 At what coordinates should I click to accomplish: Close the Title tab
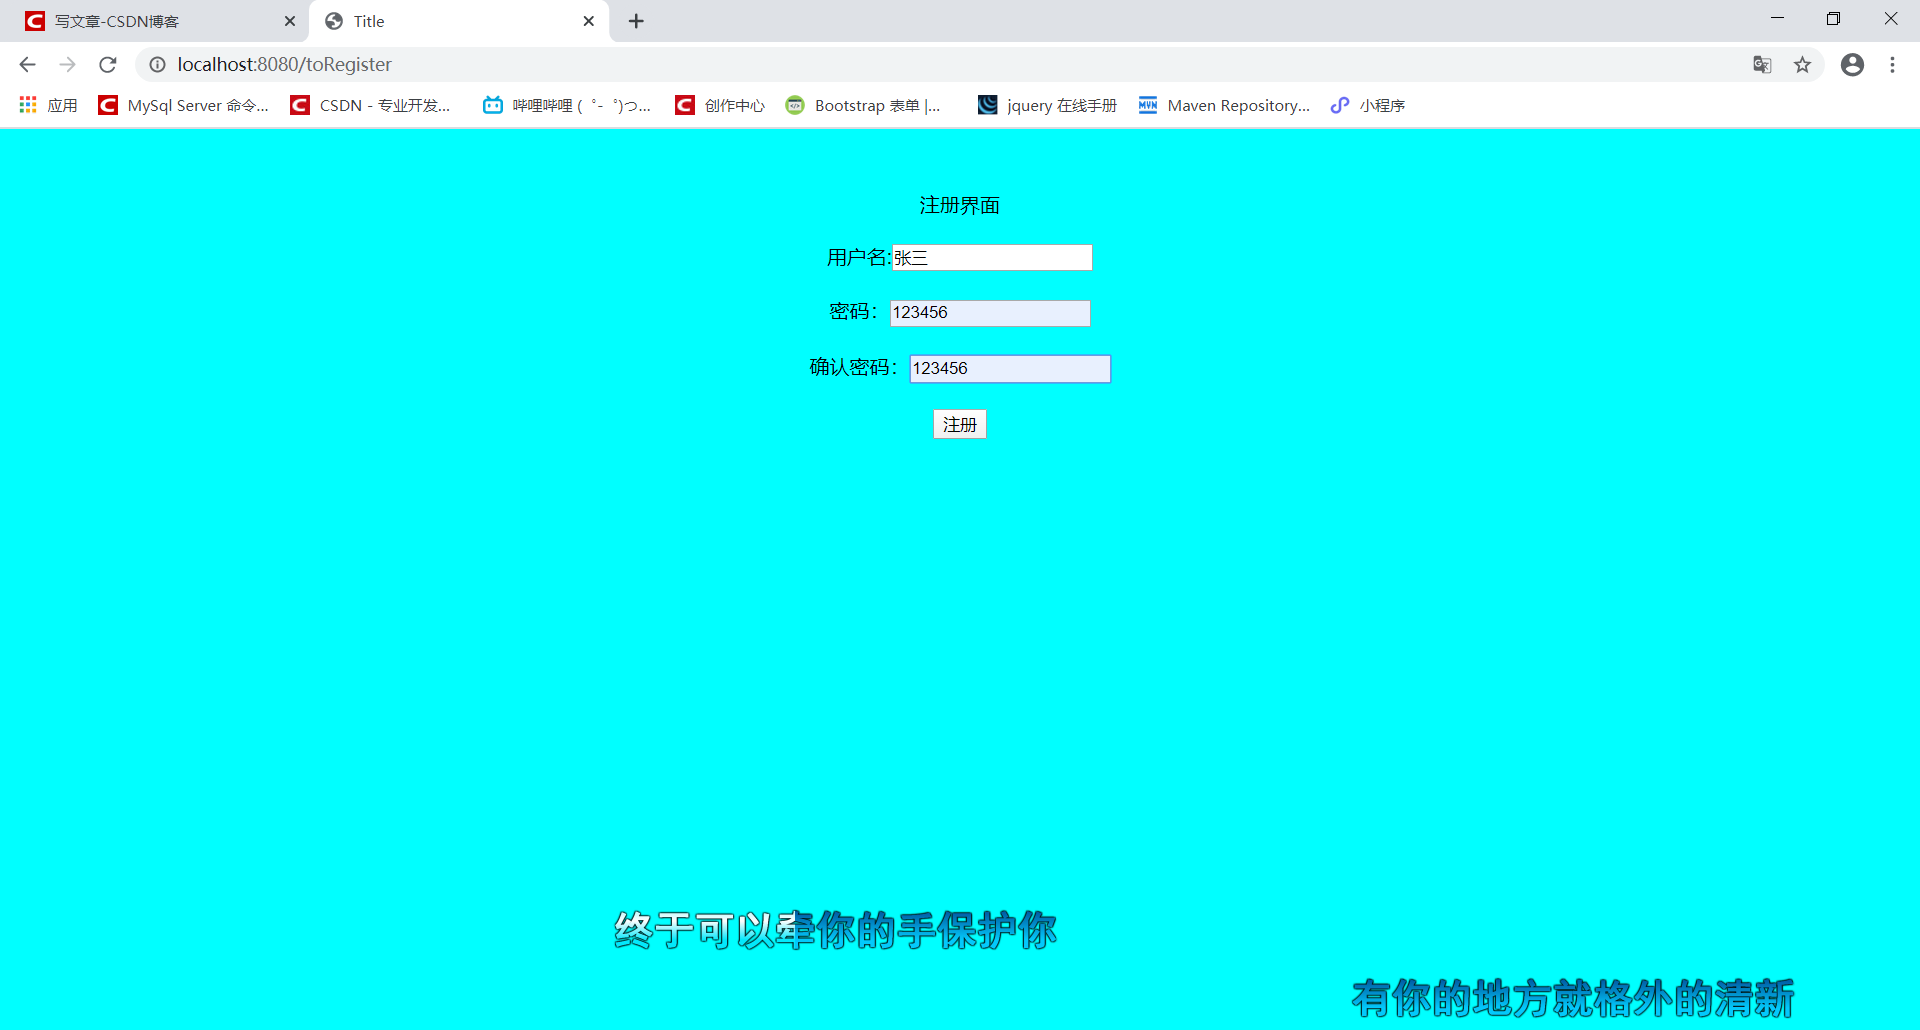pos(589,21)
